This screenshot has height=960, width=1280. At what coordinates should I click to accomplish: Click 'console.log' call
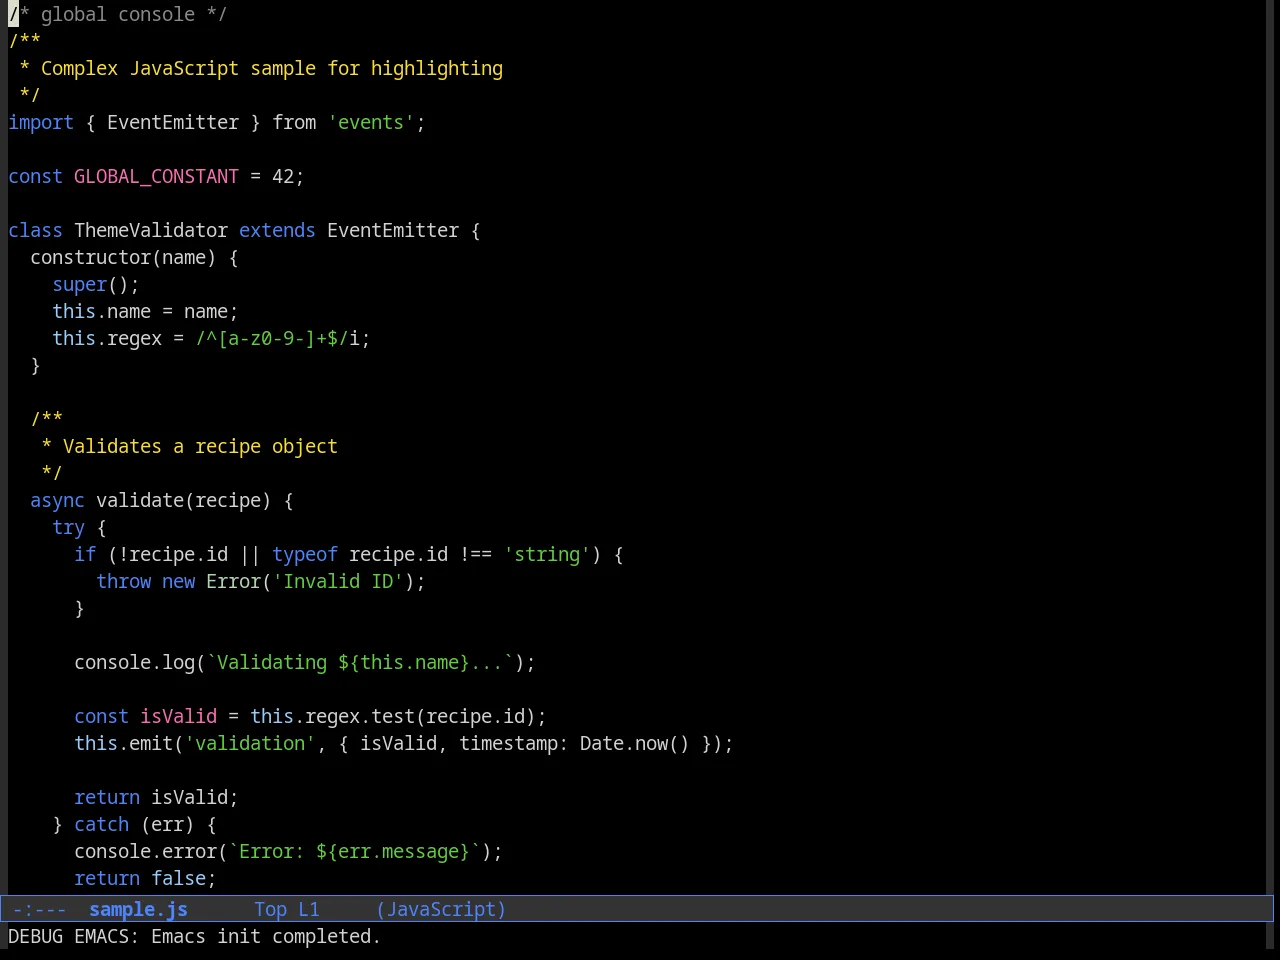pyautogui.click(x=134, y=662)
